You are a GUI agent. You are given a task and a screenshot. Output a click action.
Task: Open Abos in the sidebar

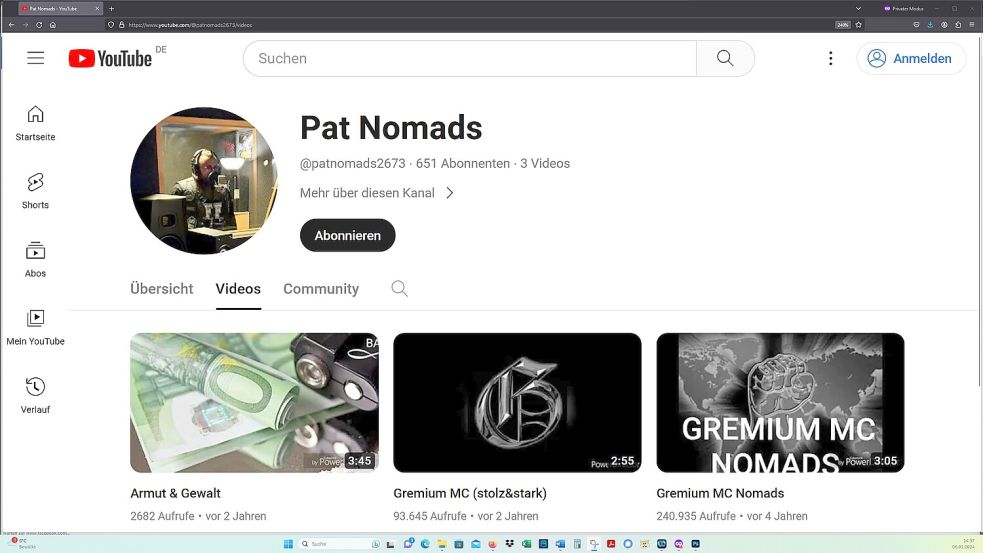coord(35,260)
